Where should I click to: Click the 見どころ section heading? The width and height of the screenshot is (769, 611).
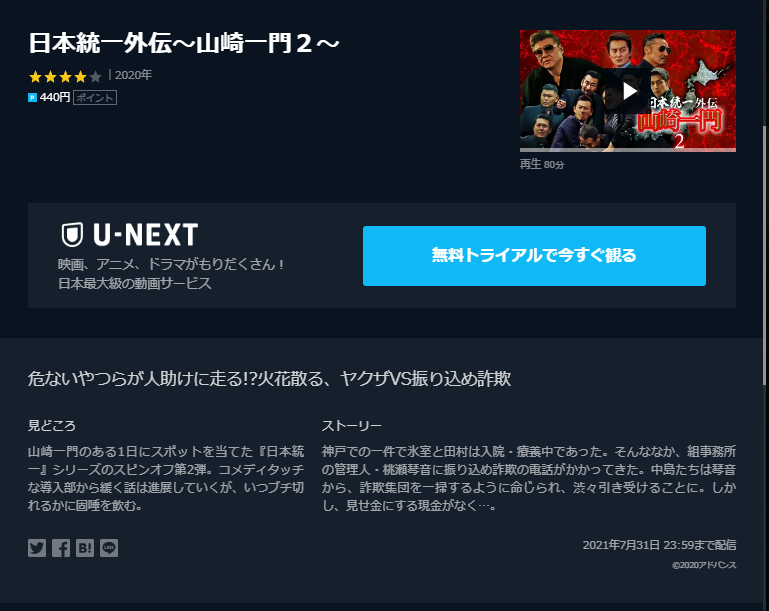tap(52, 426)
